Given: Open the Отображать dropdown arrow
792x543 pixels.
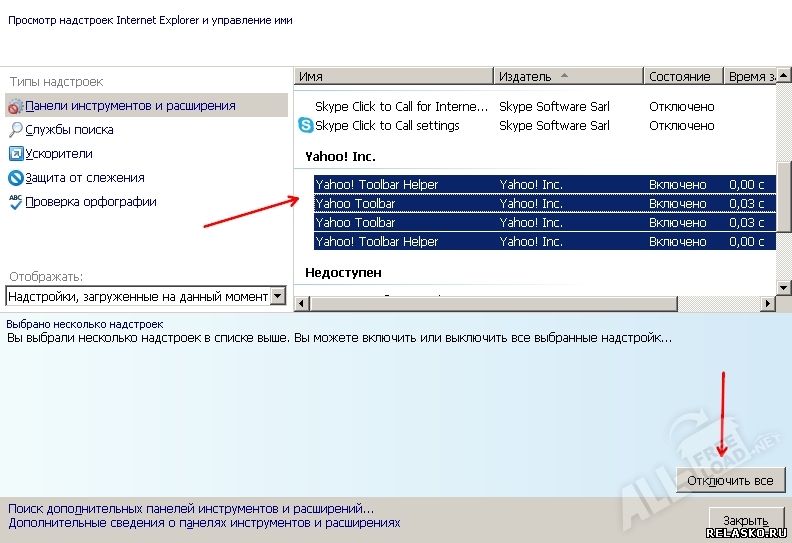Looking at the screenshot, I should click(x=278, y=296).
